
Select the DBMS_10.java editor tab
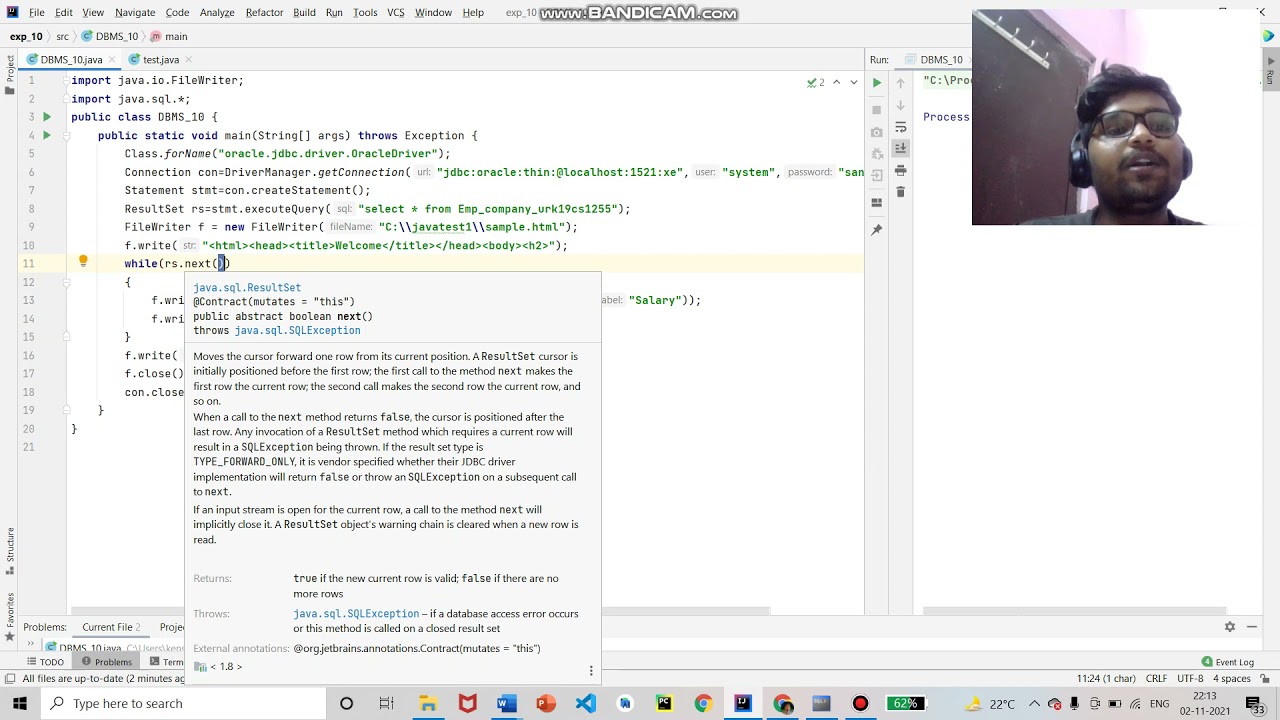71,60
